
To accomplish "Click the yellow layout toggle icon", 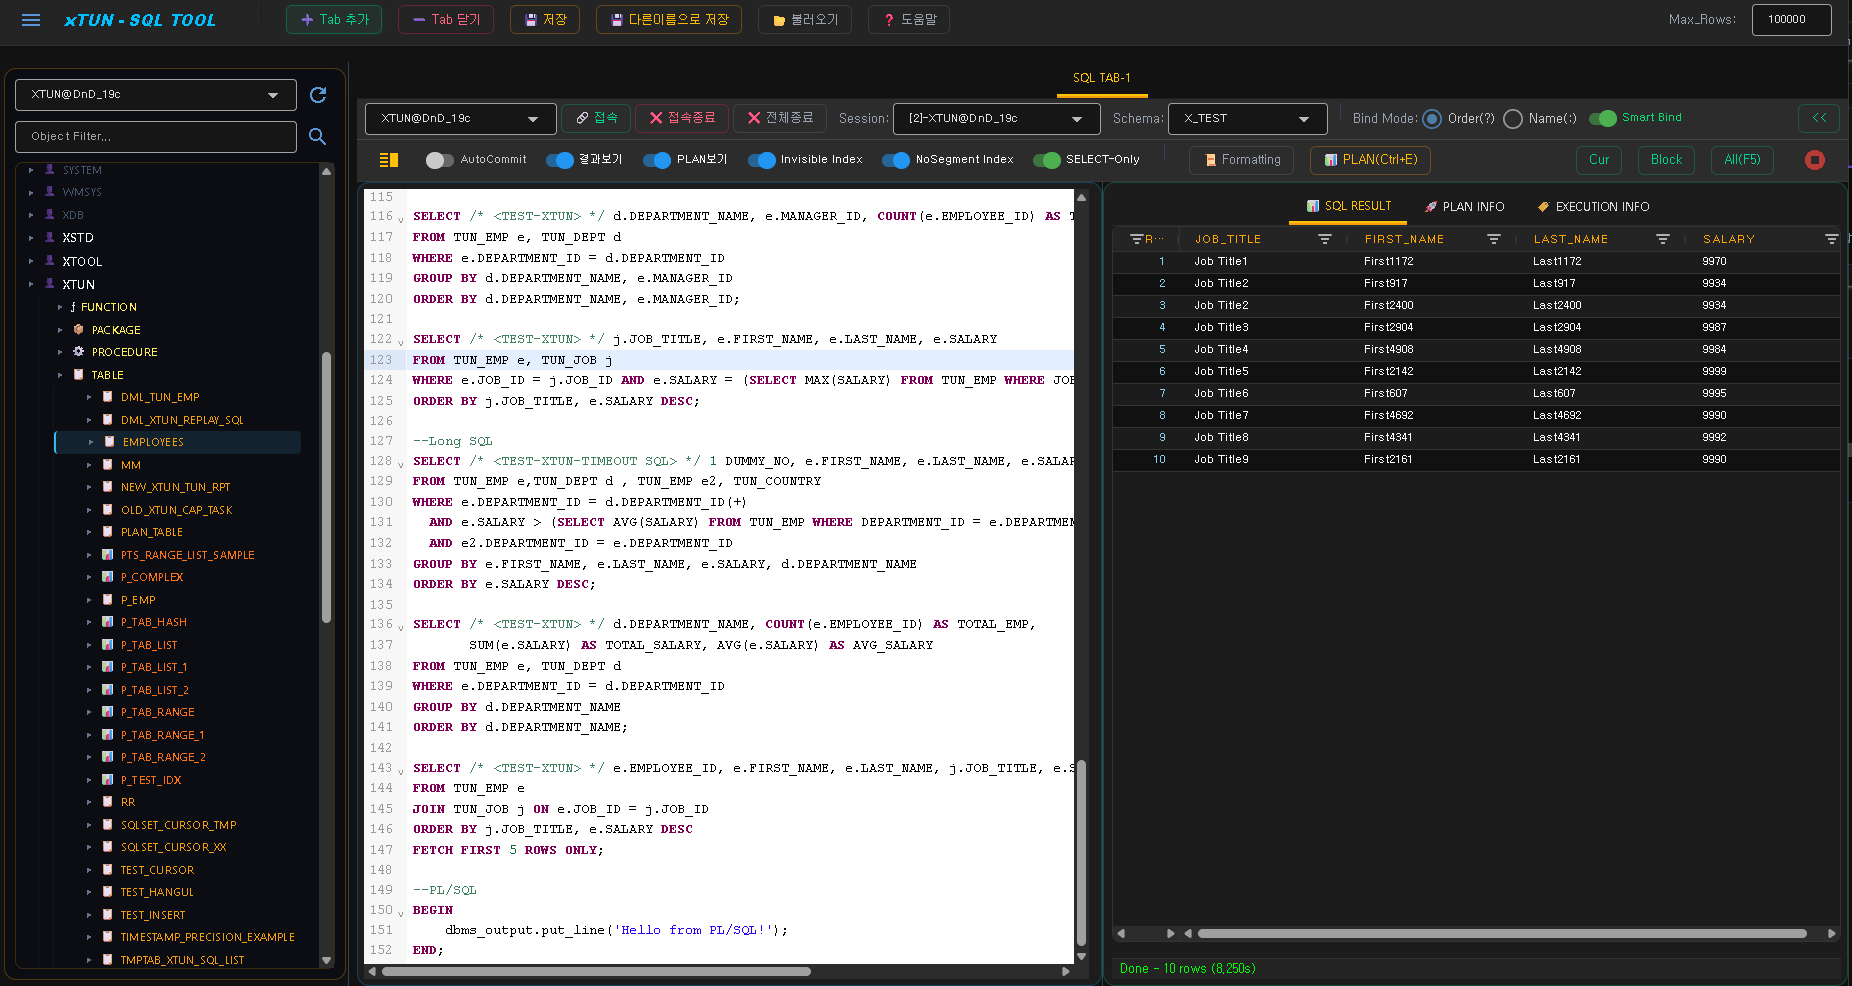I will [389, 160].
